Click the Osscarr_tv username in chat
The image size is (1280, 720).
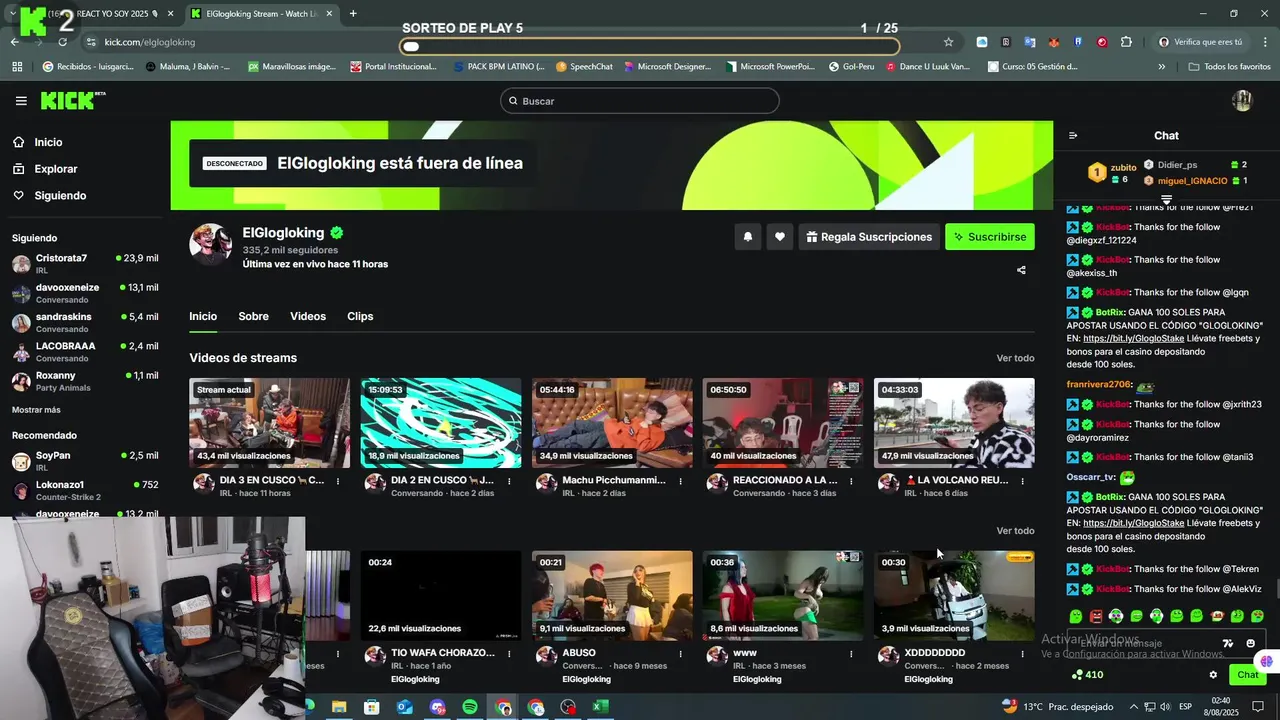(x=1090, y=477)
